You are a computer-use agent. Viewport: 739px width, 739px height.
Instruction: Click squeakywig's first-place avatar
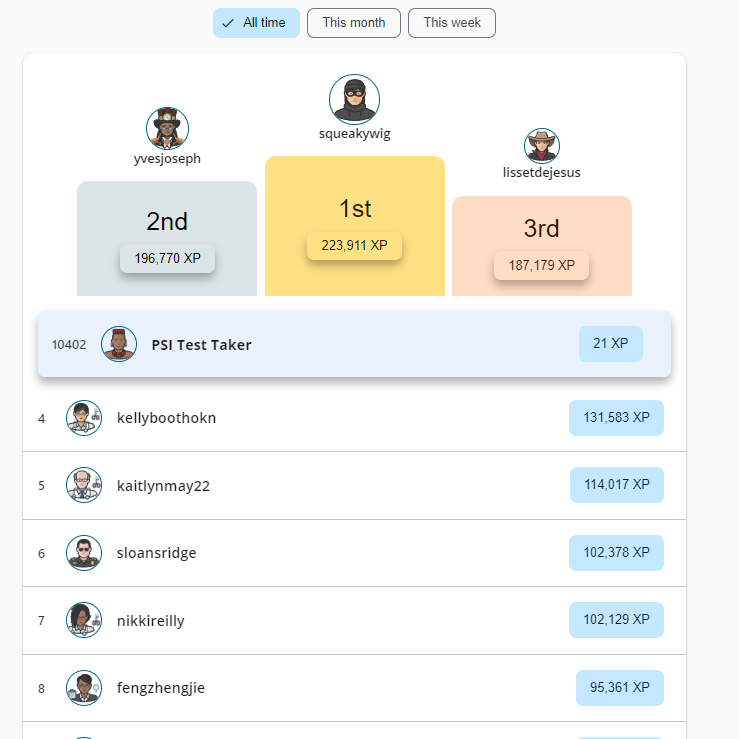pyautogui.click(x=354, y=99)
